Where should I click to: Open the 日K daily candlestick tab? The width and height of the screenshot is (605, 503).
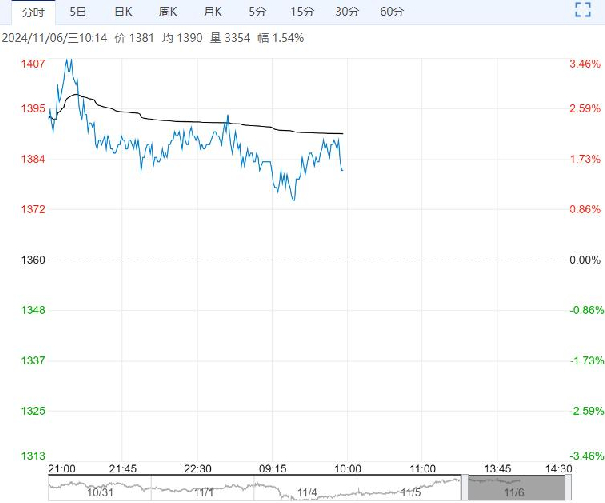[x=122, y=12]
